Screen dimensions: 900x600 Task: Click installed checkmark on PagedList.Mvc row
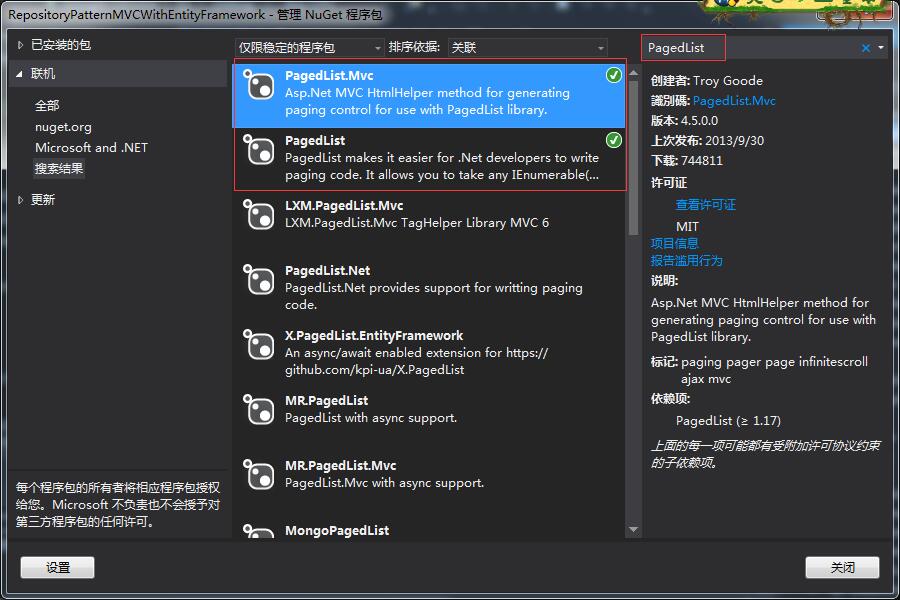(614, 75)
